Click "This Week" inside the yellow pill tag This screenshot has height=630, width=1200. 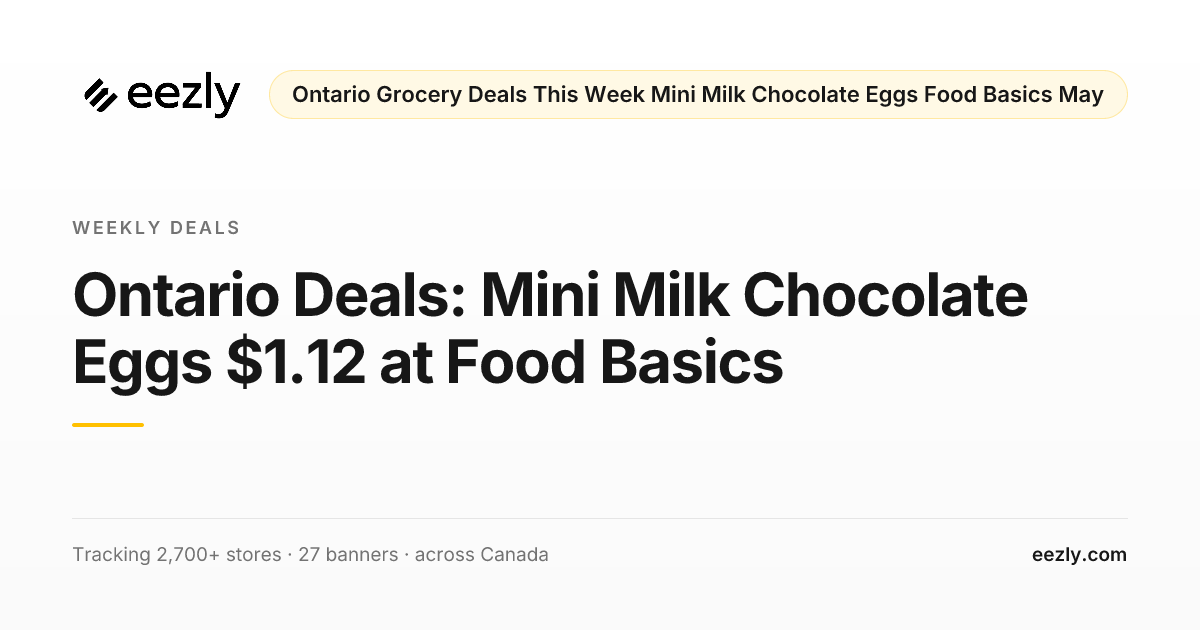(589, 95)
